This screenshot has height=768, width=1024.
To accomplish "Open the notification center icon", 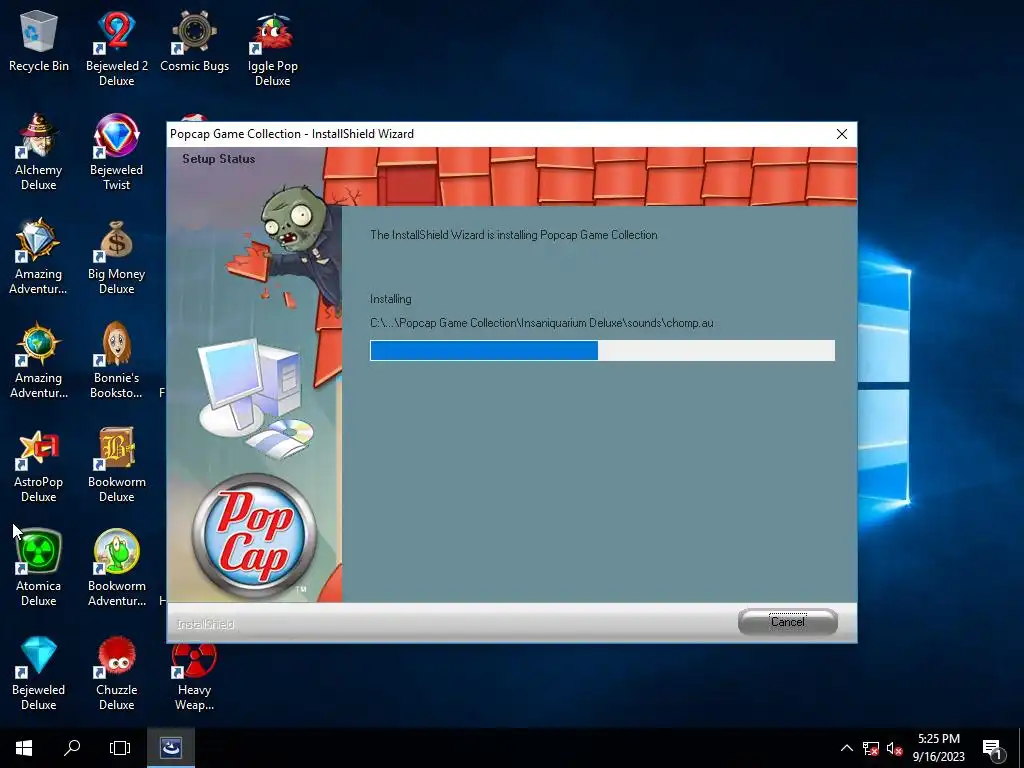I will tap(993, 748).
